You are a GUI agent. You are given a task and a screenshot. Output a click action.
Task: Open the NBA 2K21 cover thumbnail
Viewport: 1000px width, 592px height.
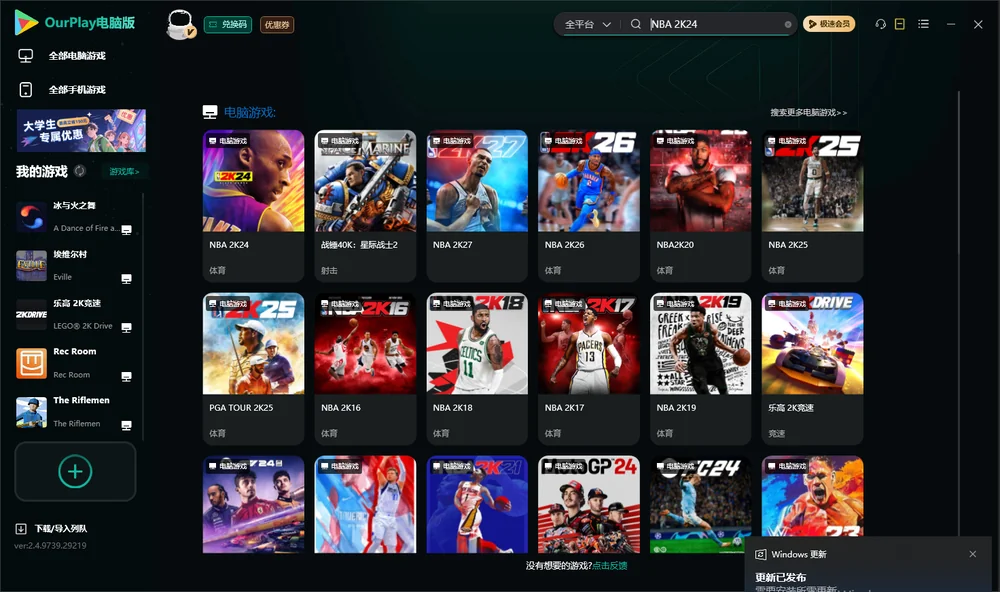[477, 504]
